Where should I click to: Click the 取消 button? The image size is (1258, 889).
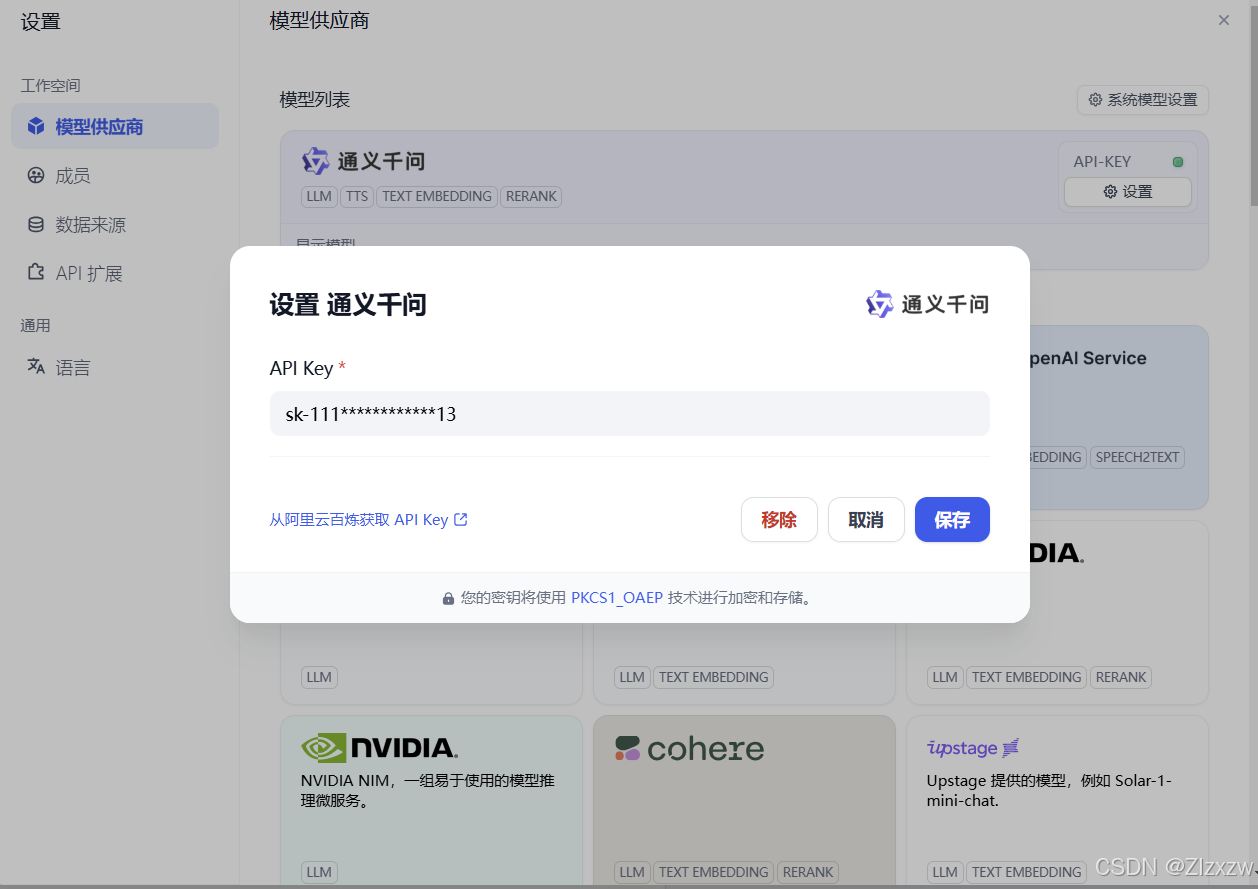point(866,520)
